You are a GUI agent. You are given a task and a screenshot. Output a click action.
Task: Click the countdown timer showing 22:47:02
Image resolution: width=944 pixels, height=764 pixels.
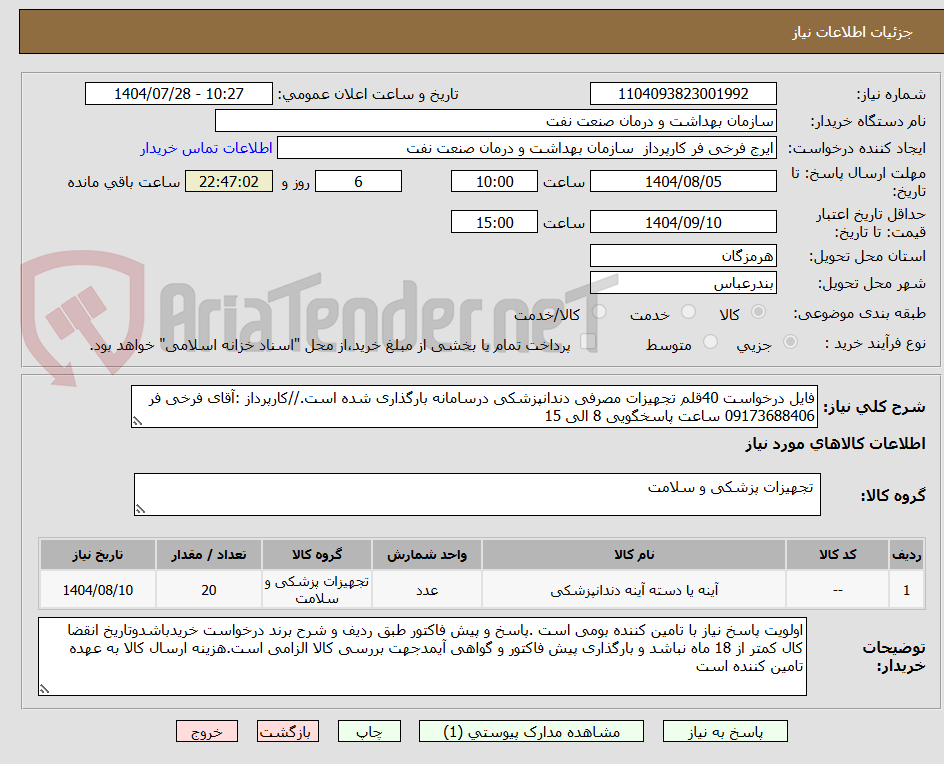pyautogui.click(x=229, y=181)
